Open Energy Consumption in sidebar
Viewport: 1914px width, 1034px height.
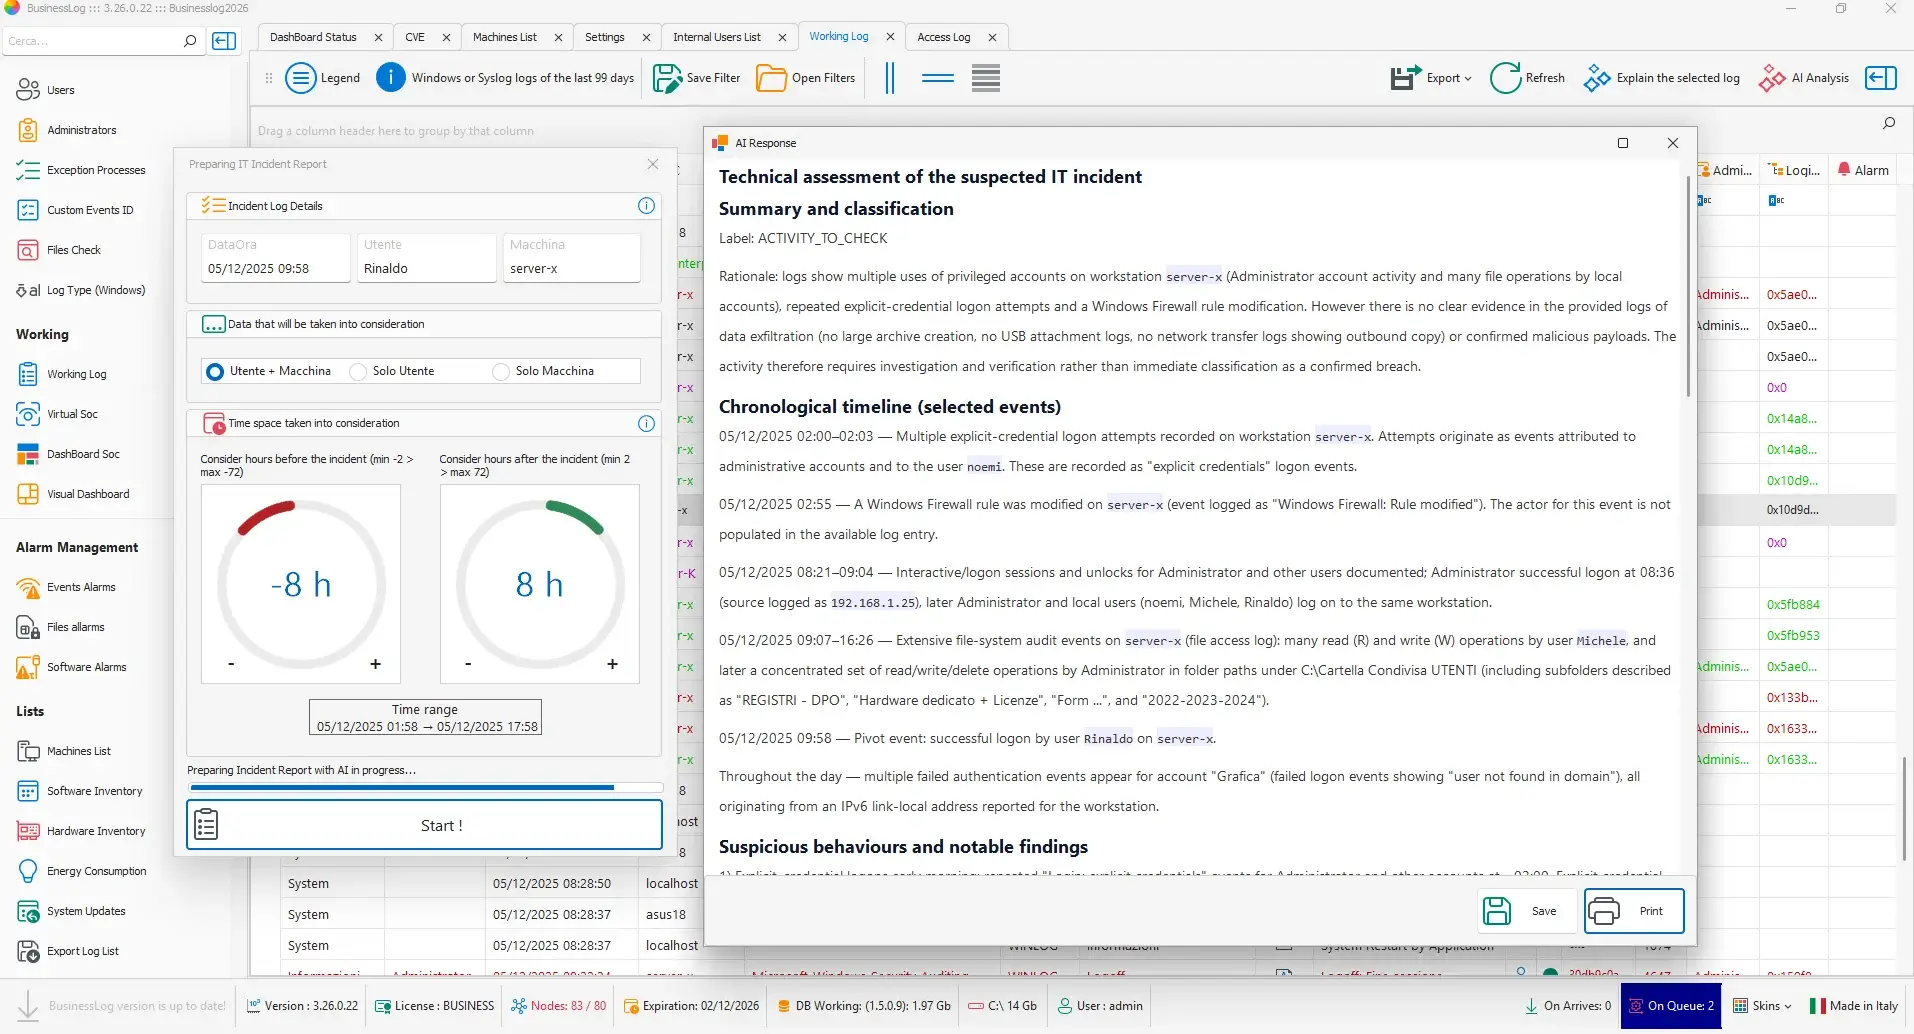tap(82, 871)
